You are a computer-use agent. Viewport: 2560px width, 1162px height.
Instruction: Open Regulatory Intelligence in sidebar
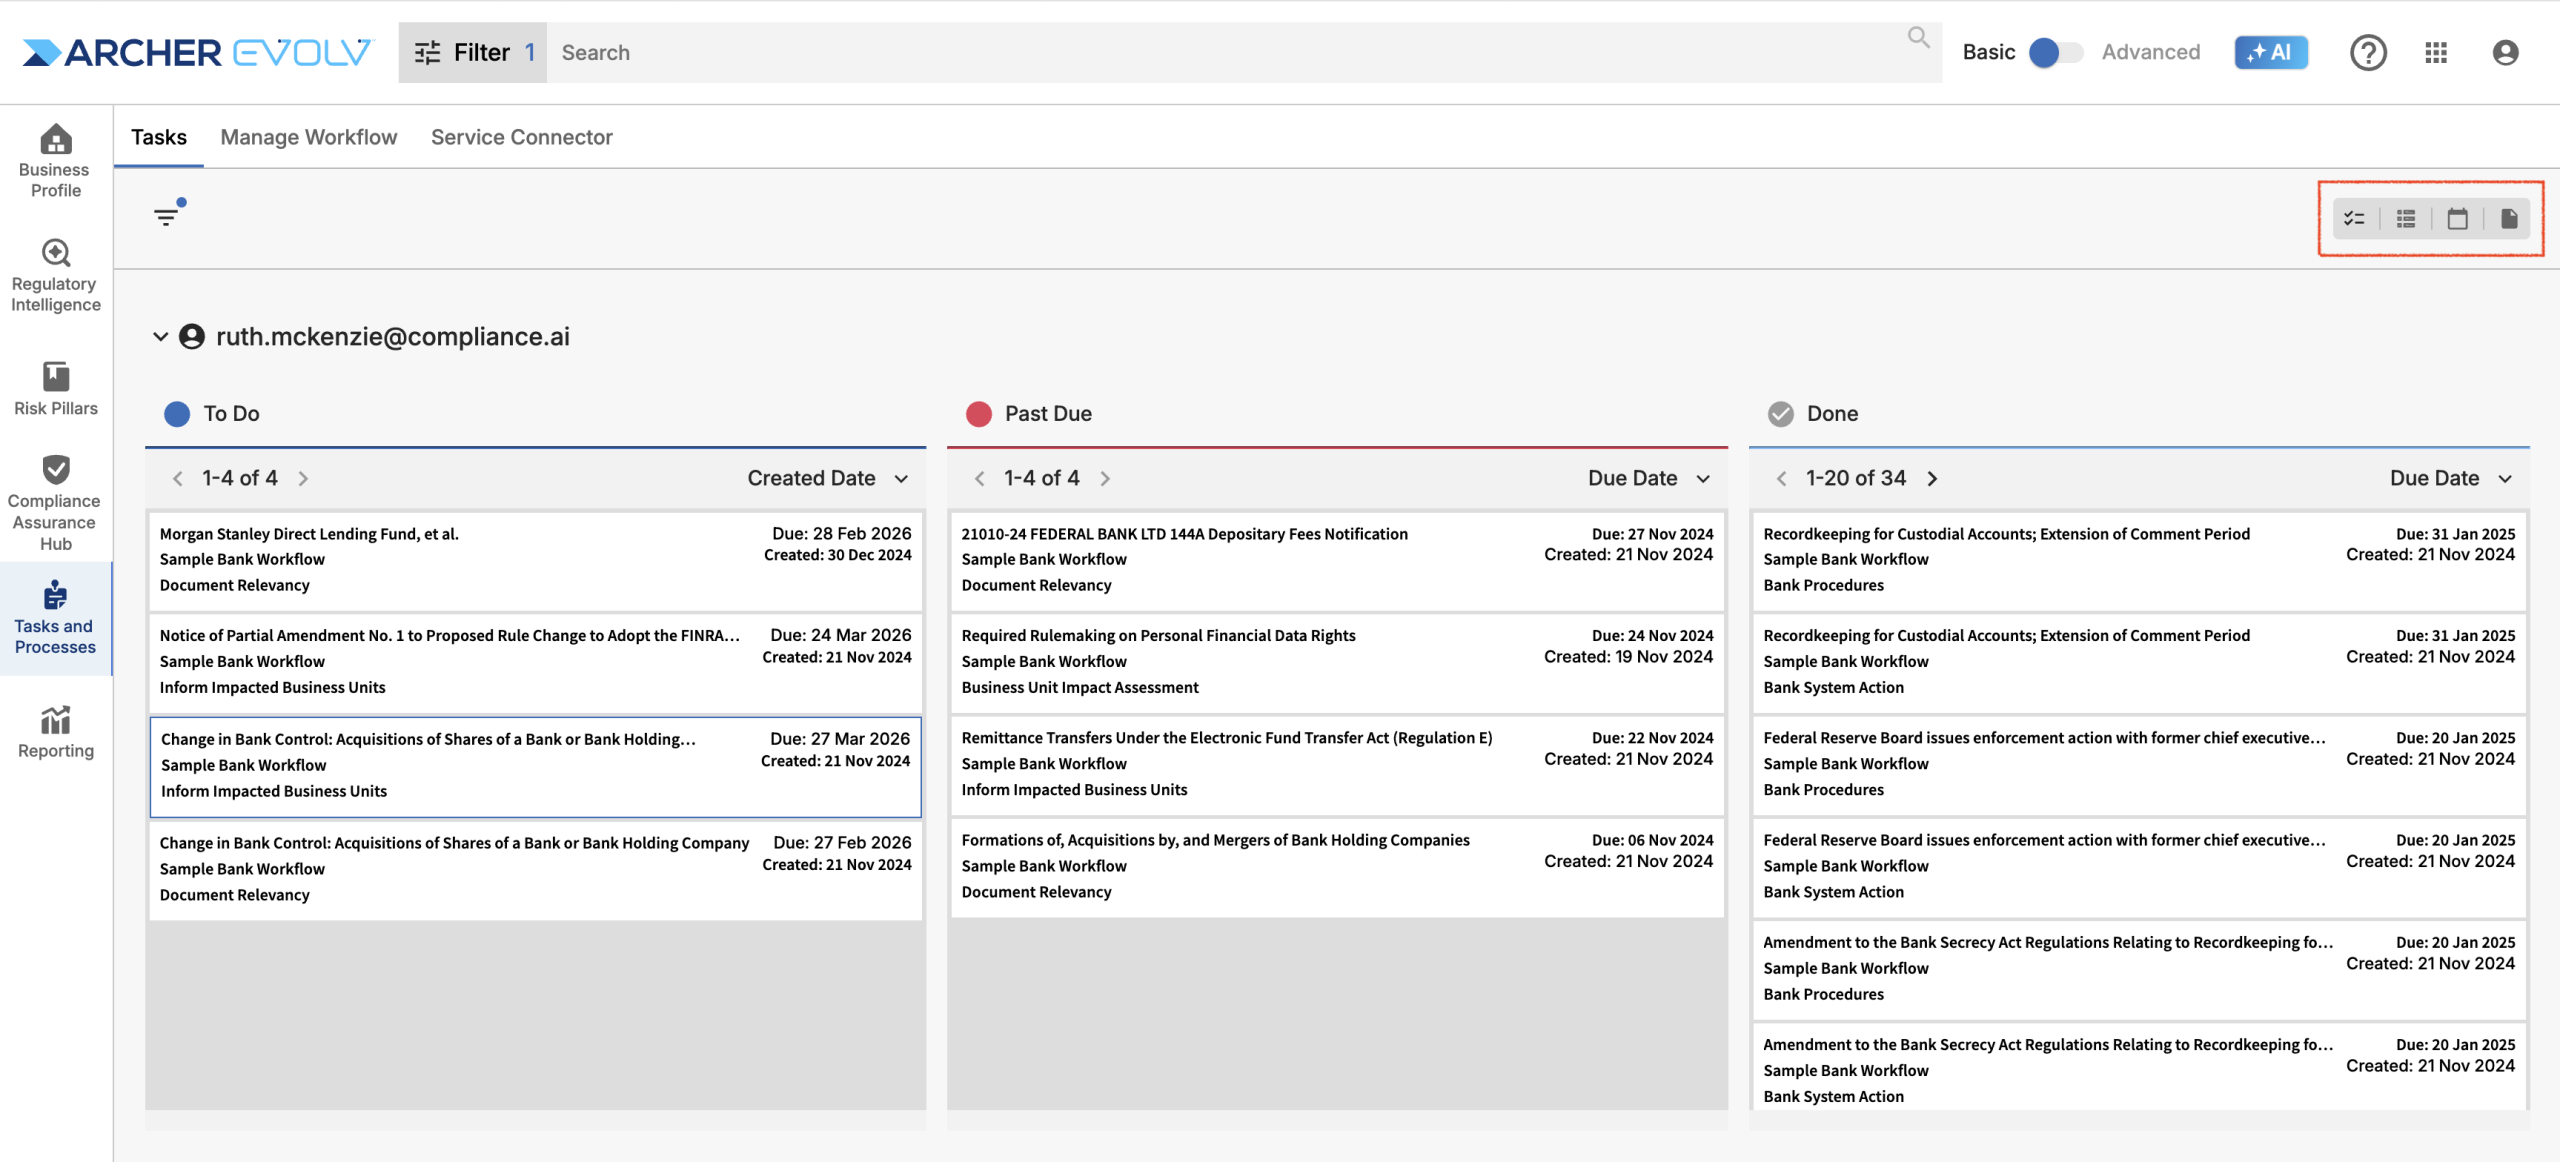(56, 275)
